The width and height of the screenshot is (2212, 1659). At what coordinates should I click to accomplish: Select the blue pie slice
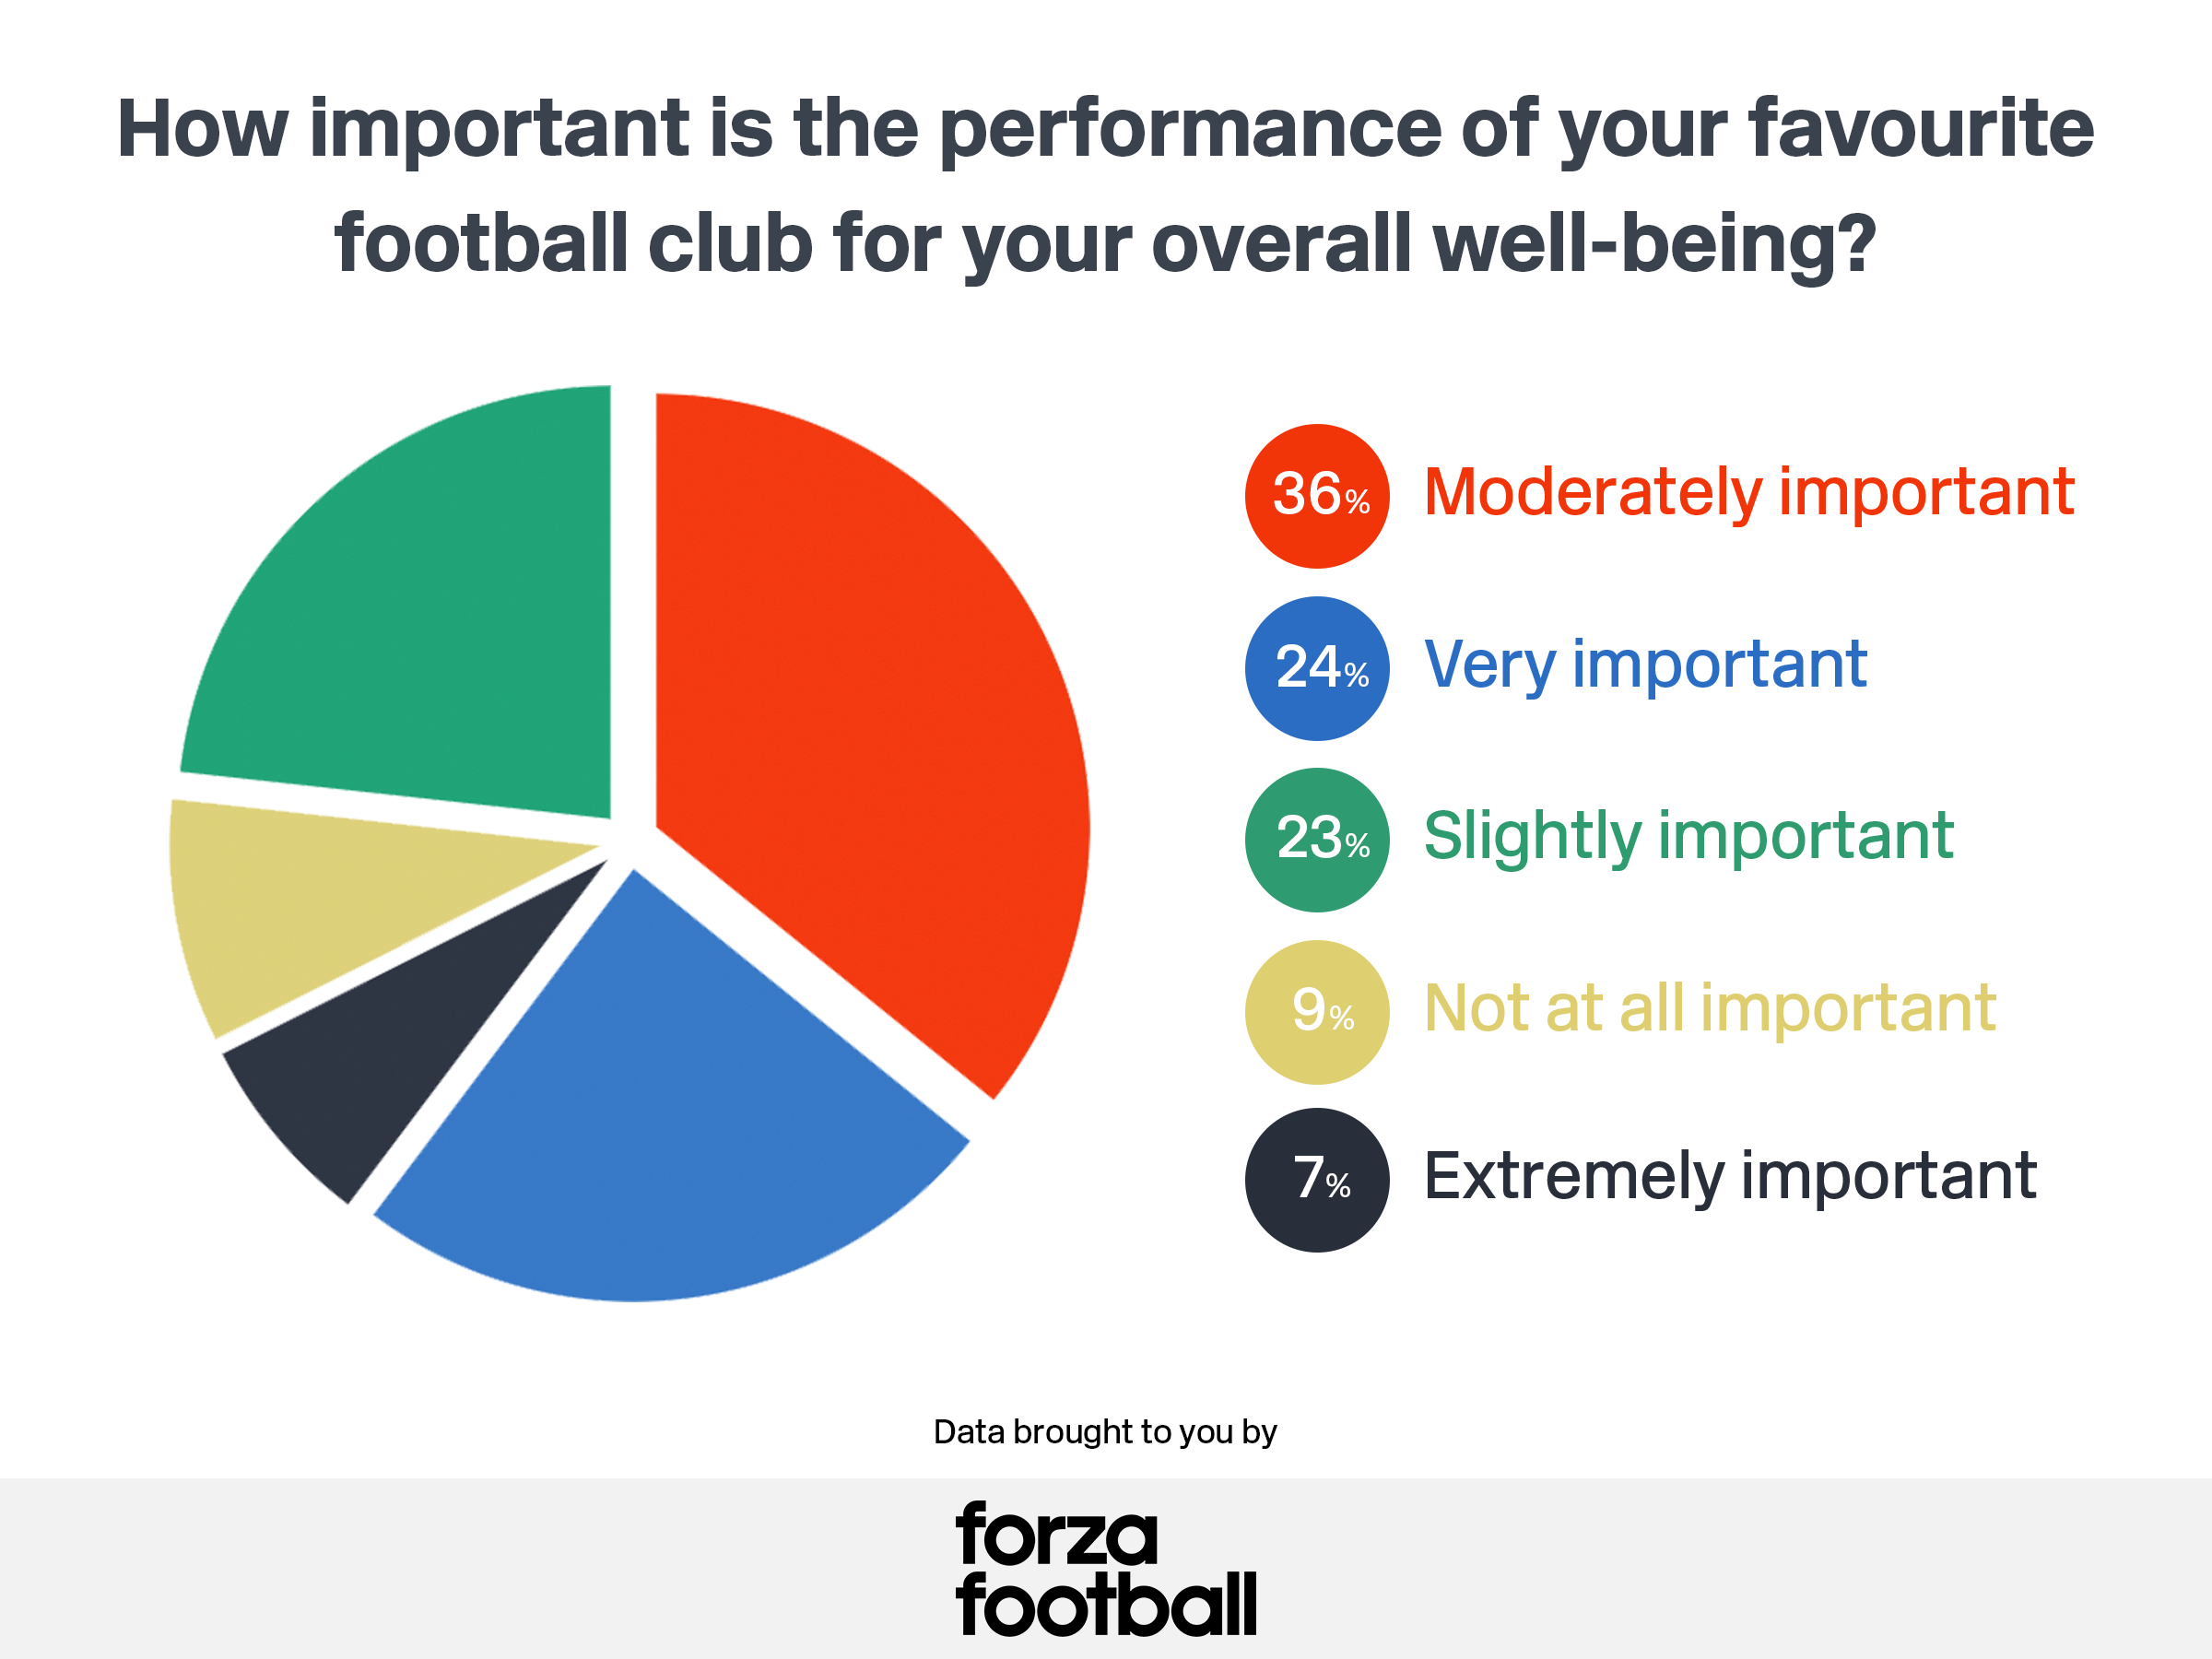(x=670, y=1120)
